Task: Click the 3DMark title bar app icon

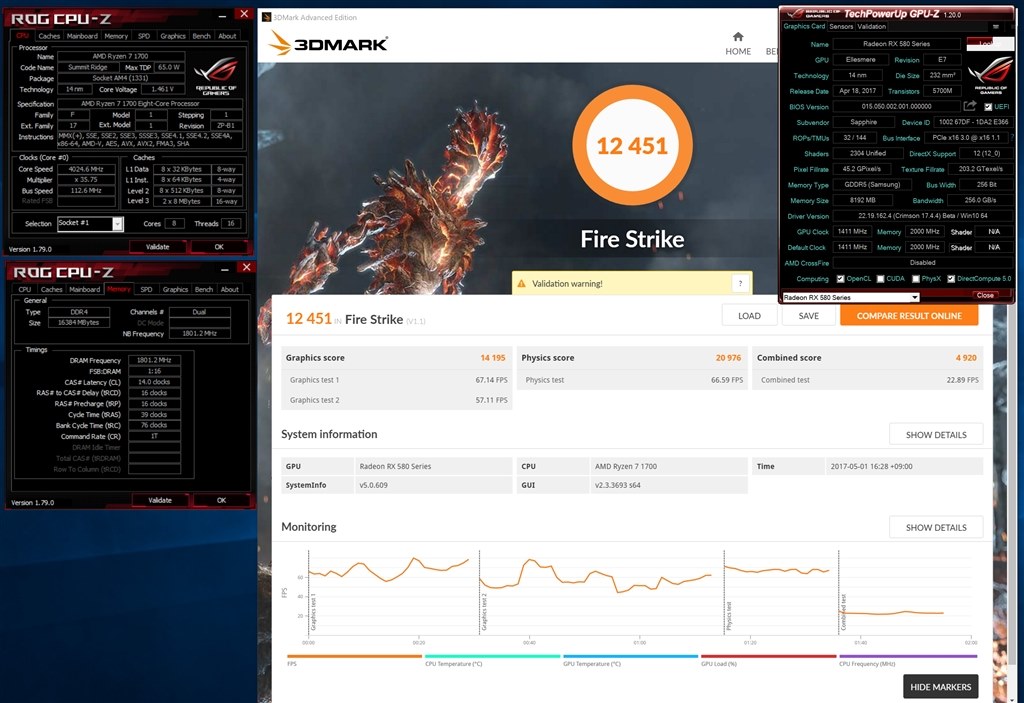Action: [266, 17]
